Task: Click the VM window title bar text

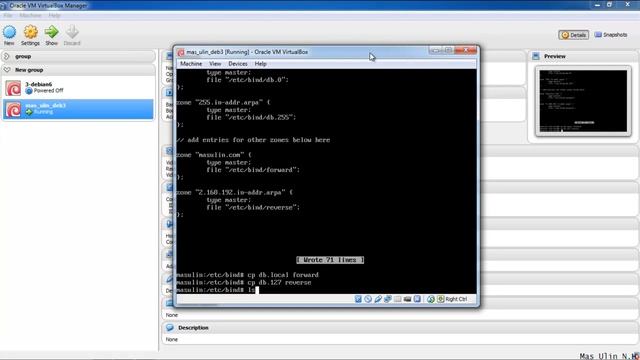Action: pyautogui.click(x=247, y=52)
